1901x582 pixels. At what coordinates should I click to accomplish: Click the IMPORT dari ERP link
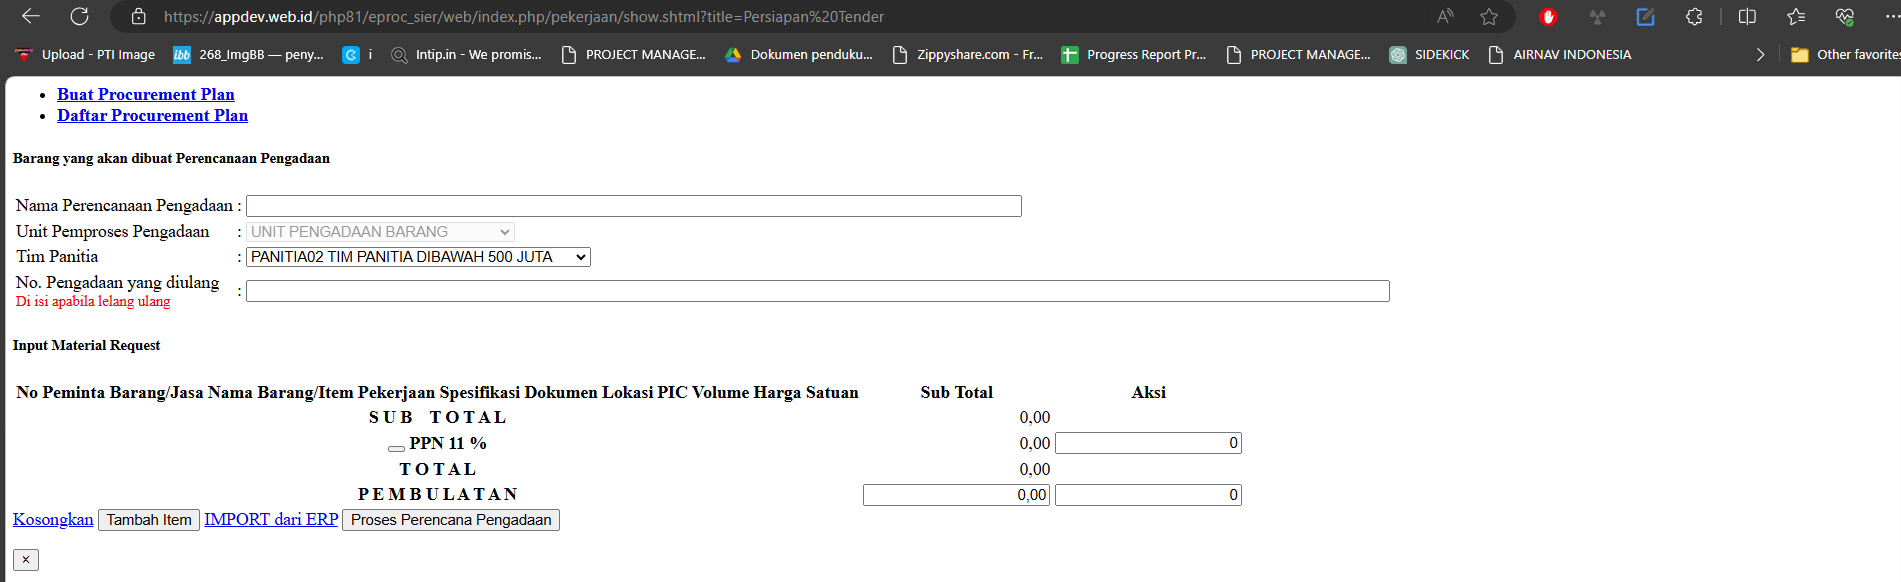pyautogui.click(x=271, y=520)
